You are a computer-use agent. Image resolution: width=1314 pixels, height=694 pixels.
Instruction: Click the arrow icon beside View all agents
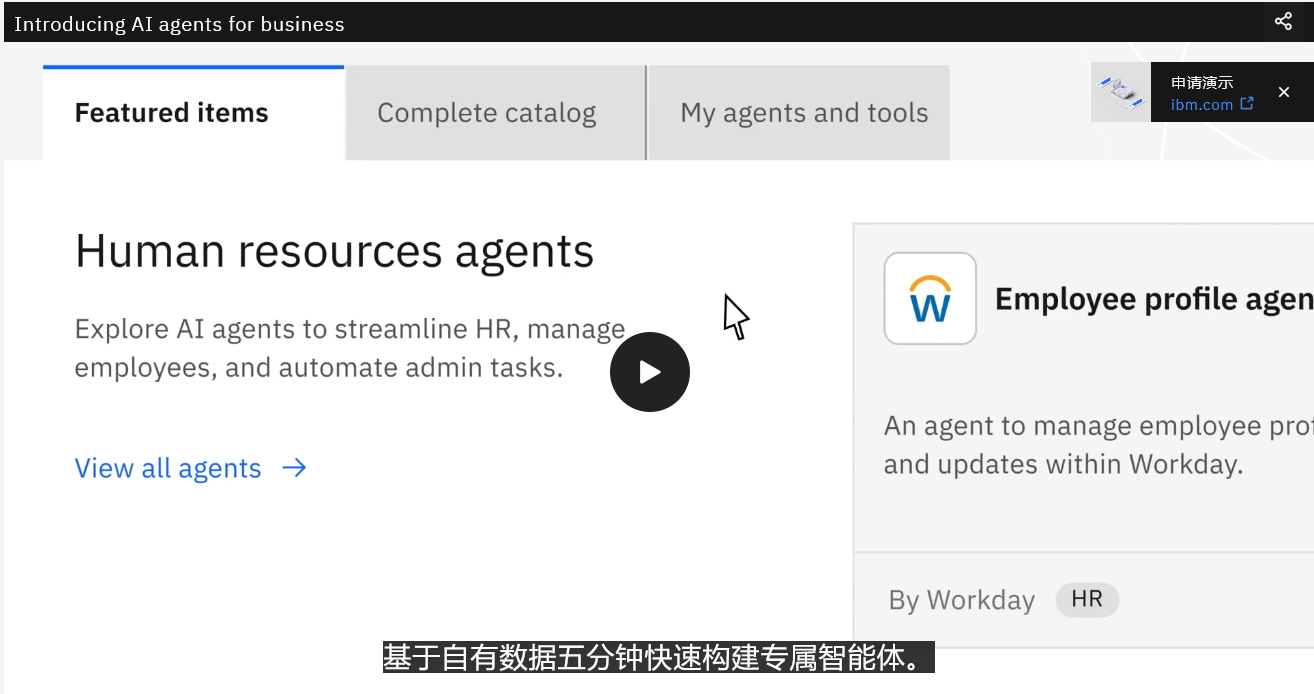[294, 468]
